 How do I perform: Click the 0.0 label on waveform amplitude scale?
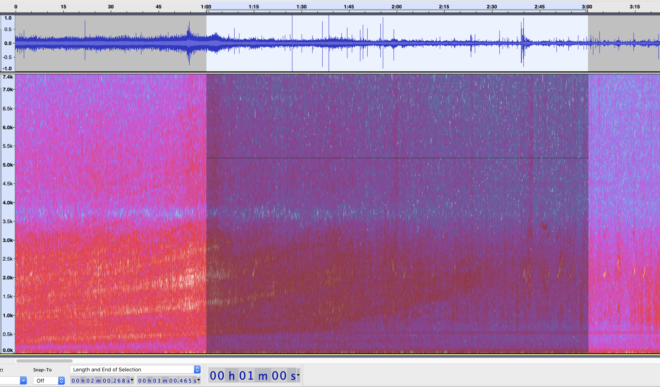(x=8, y=43)
